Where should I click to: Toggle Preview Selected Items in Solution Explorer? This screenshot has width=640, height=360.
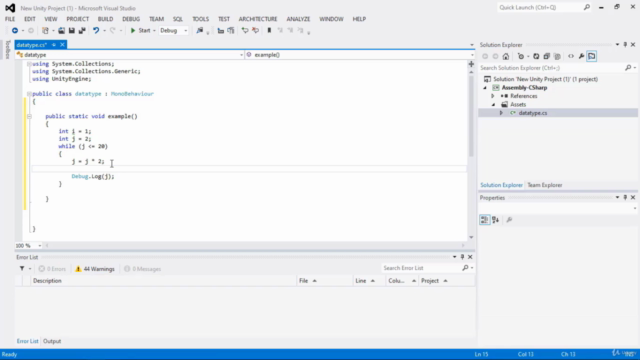point(592,56)
